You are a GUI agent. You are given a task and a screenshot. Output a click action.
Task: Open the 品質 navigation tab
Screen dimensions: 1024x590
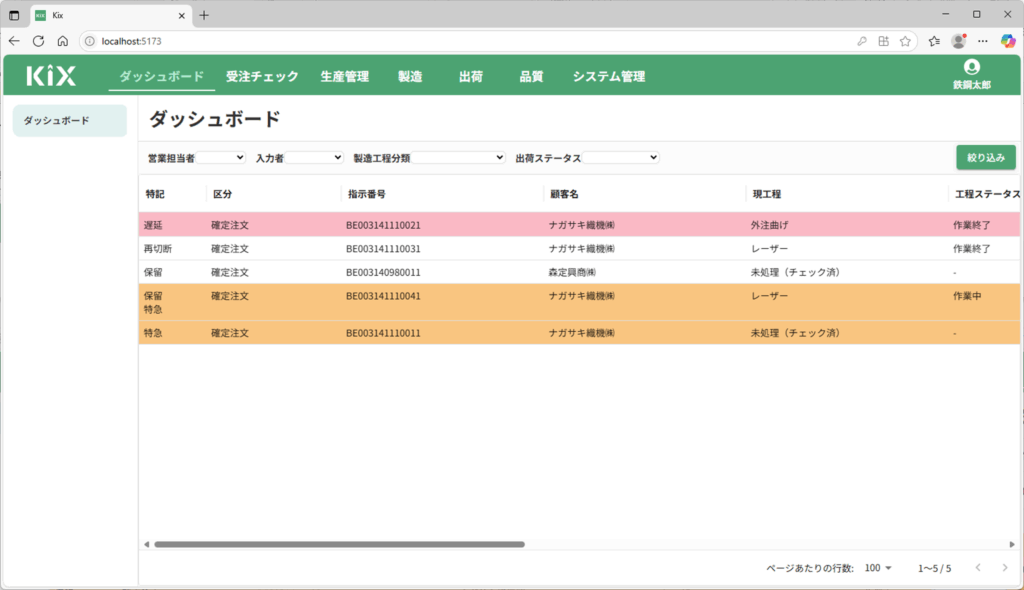point(532,76)
